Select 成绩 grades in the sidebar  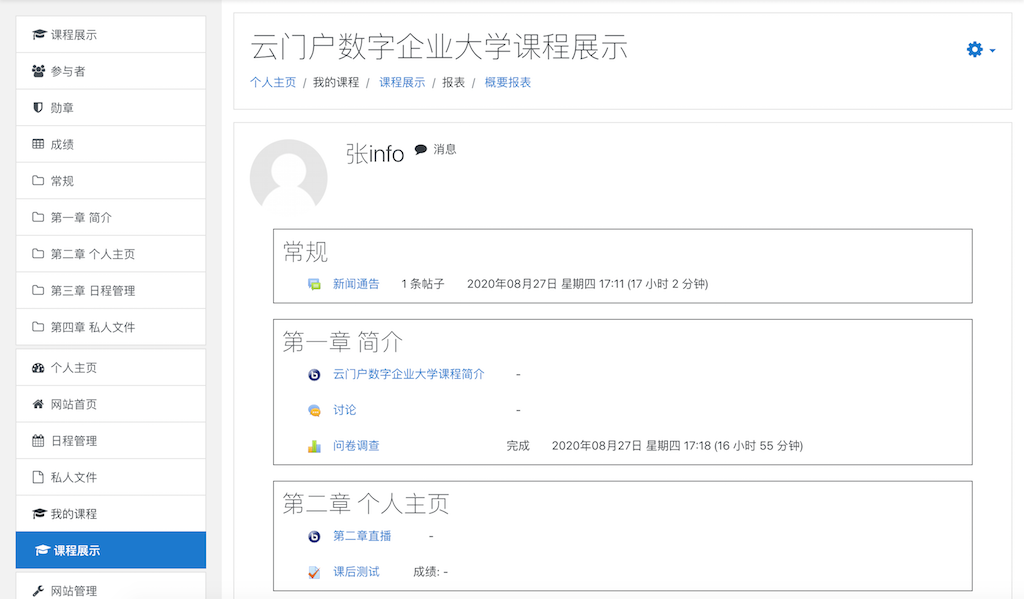111,144
